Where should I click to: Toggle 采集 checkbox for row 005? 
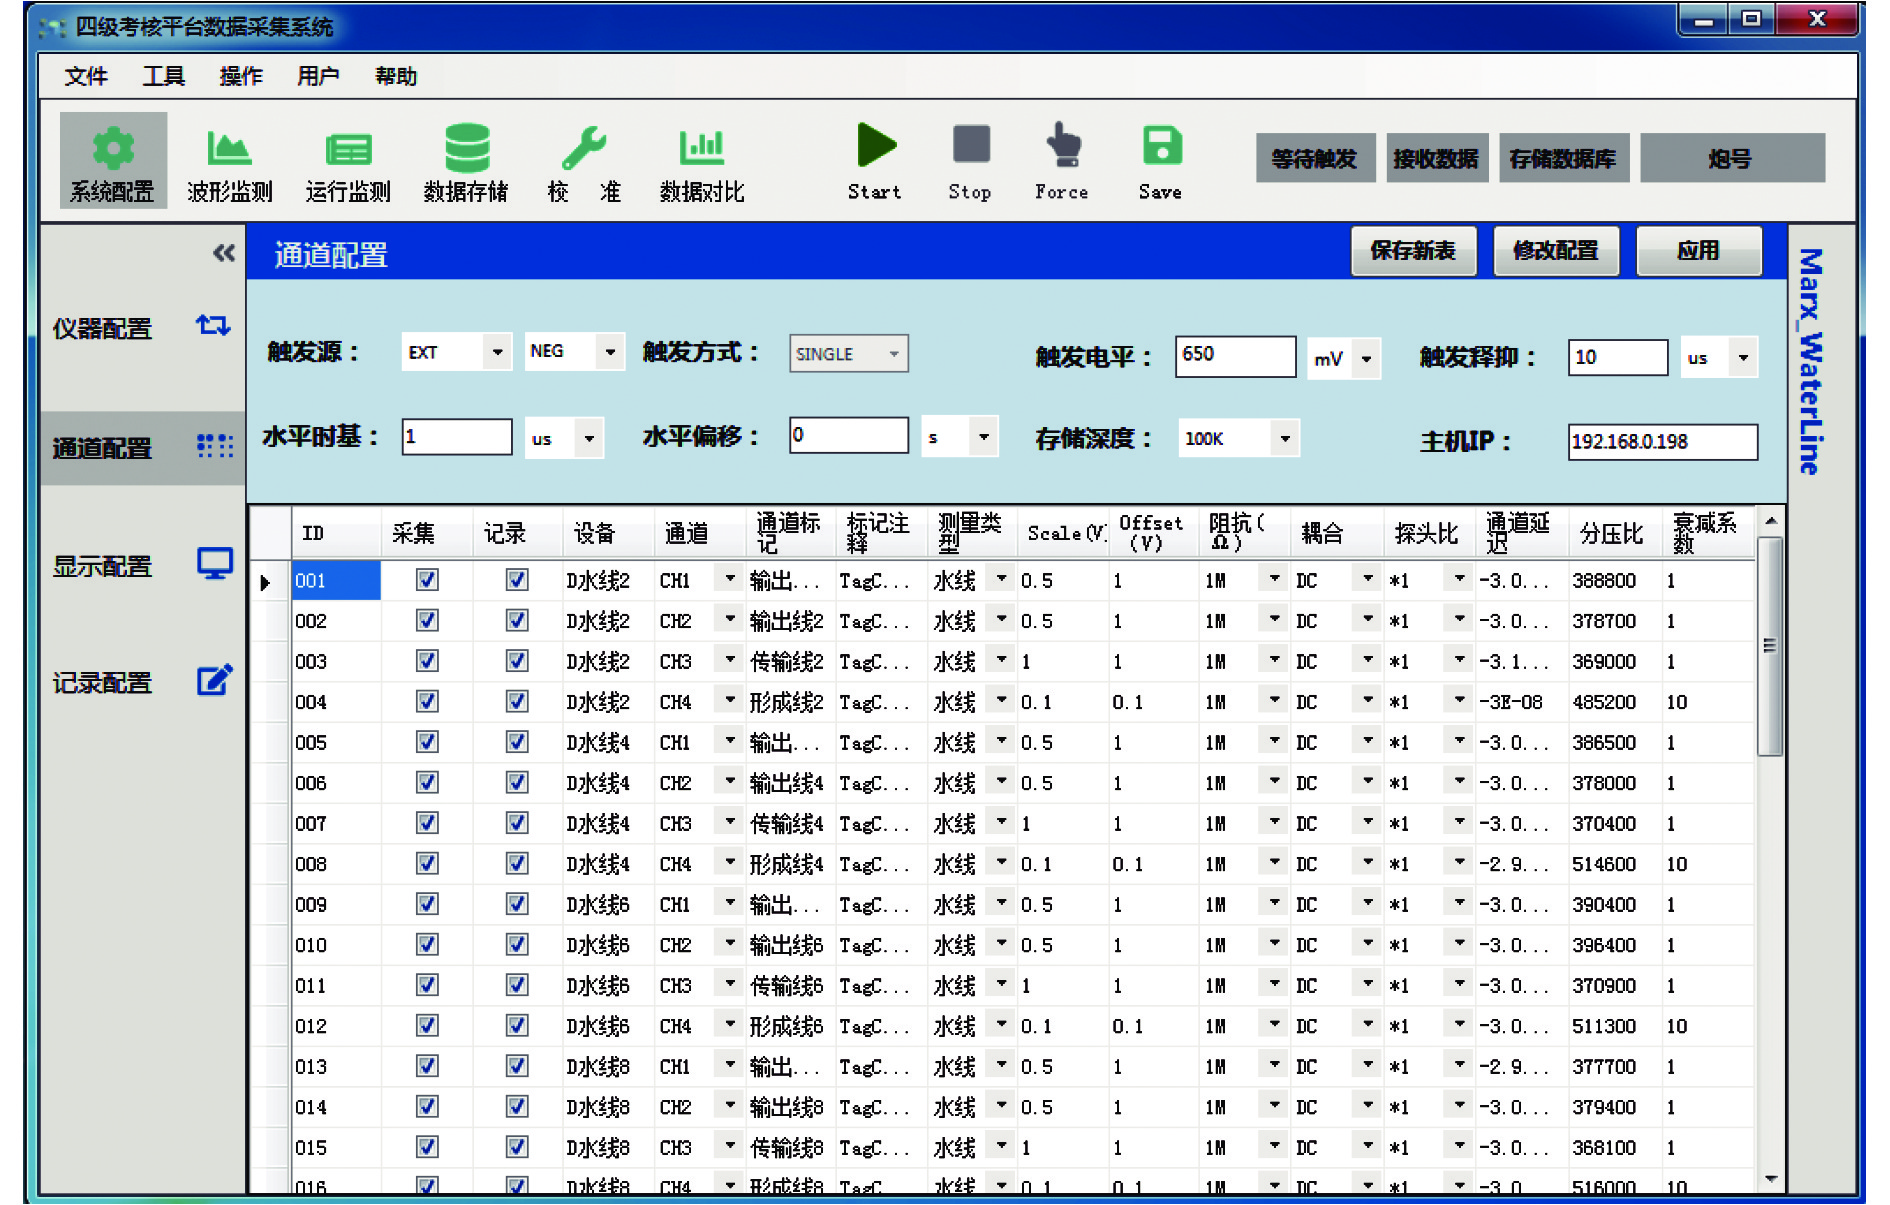pyautogui.click(x=427, y=742)
